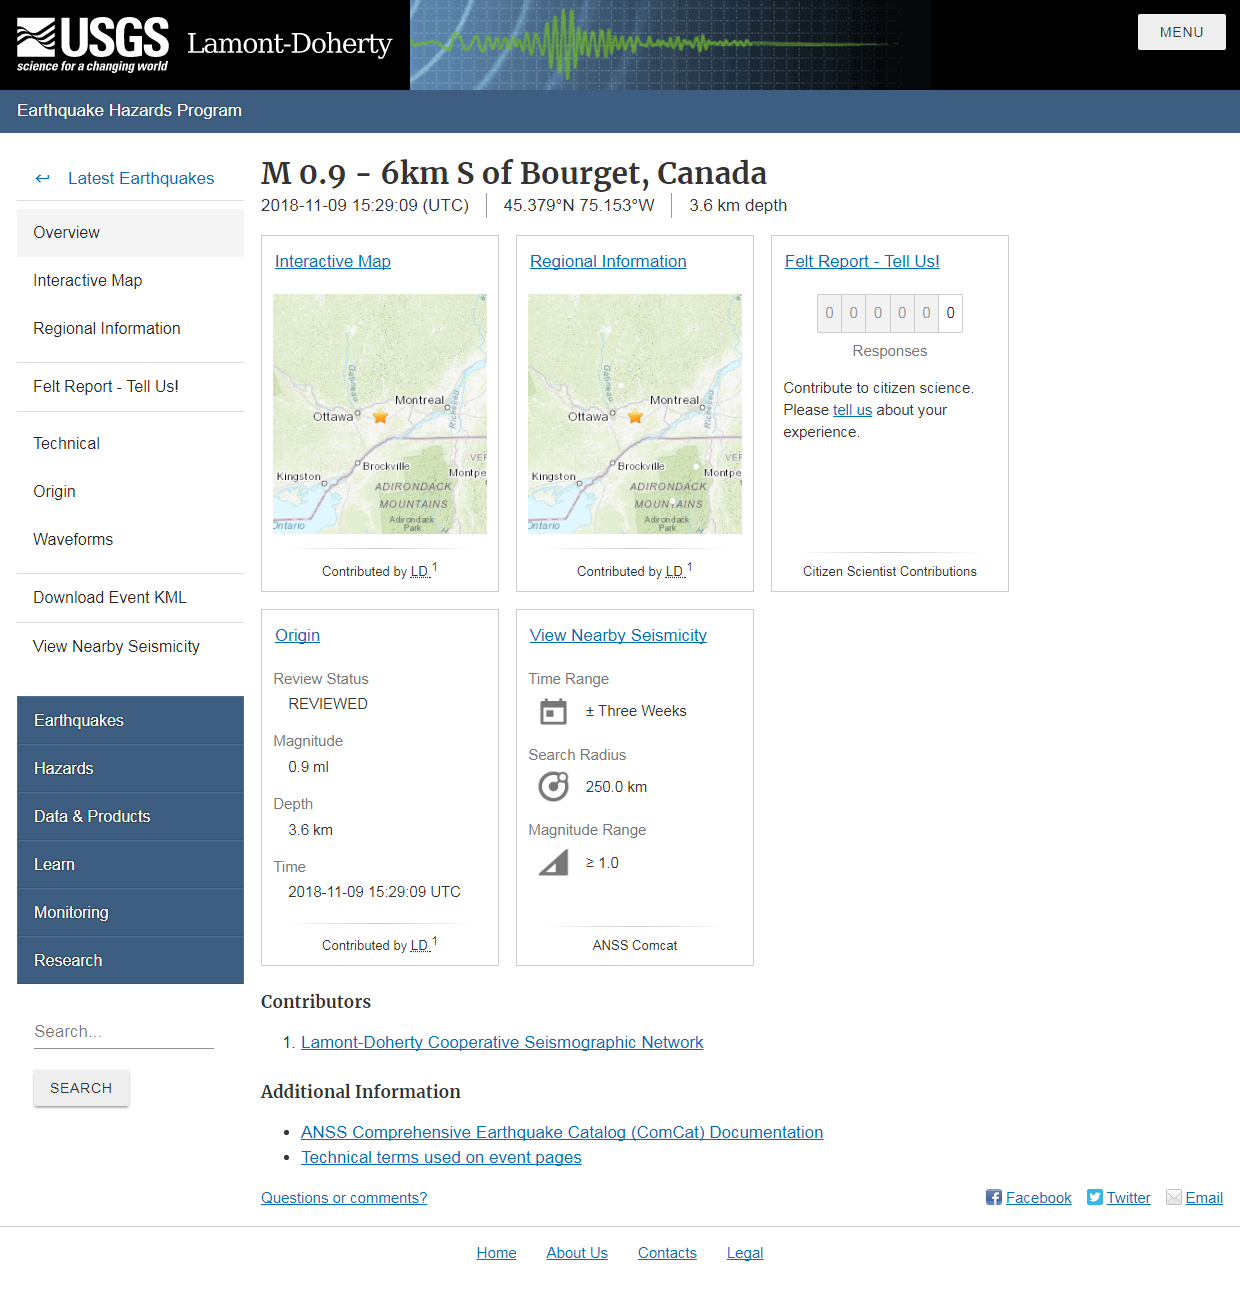The height and width of the screenshot is (1294, 1240).
Task: Expand the Hazards navigation section
Action: point(63,768)
